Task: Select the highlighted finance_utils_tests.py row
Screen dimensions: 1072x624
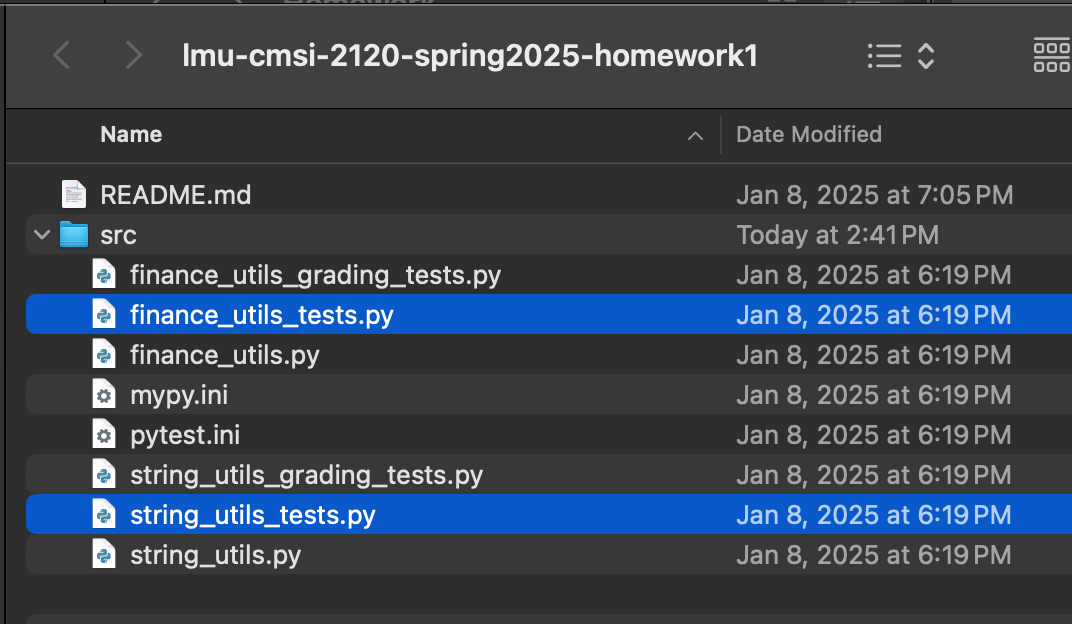Action: coord(549,315)
